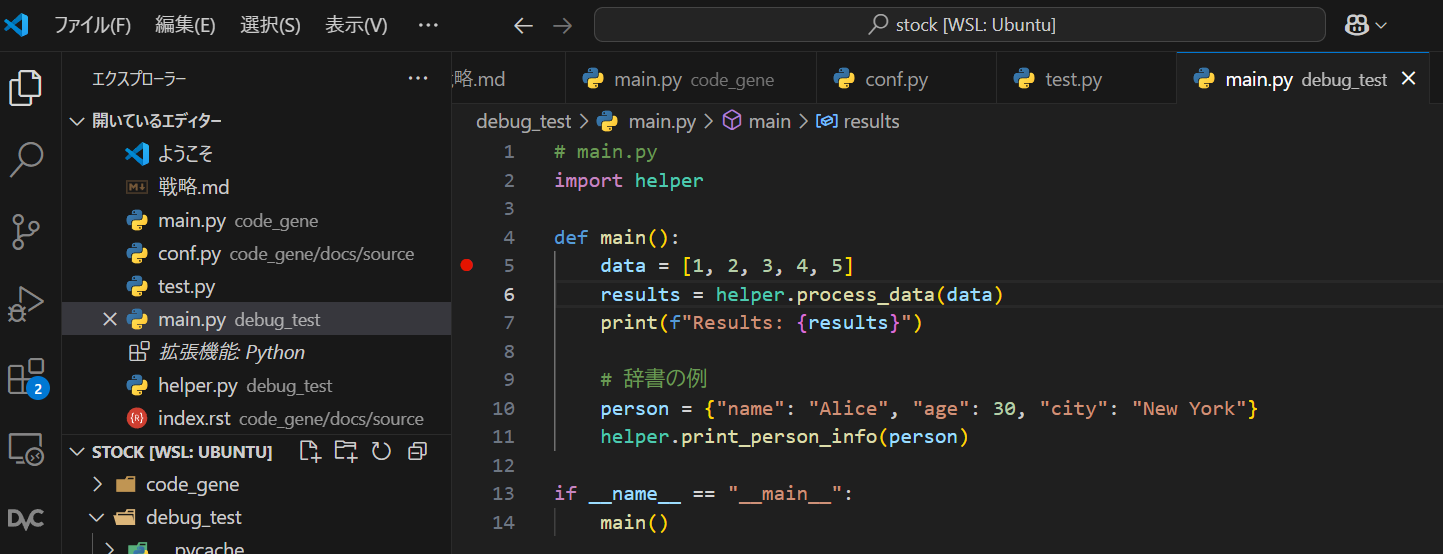Open the 表示(V) menu

coord(356,25)
